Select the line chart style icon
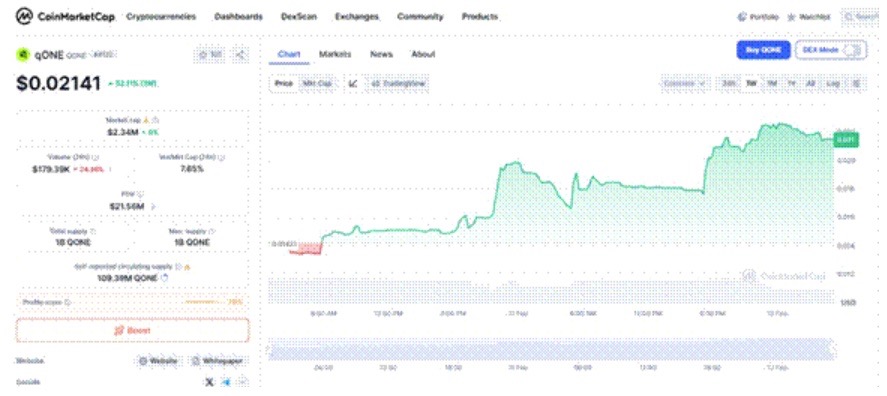The image size is (887, 396). coord(354,83)
